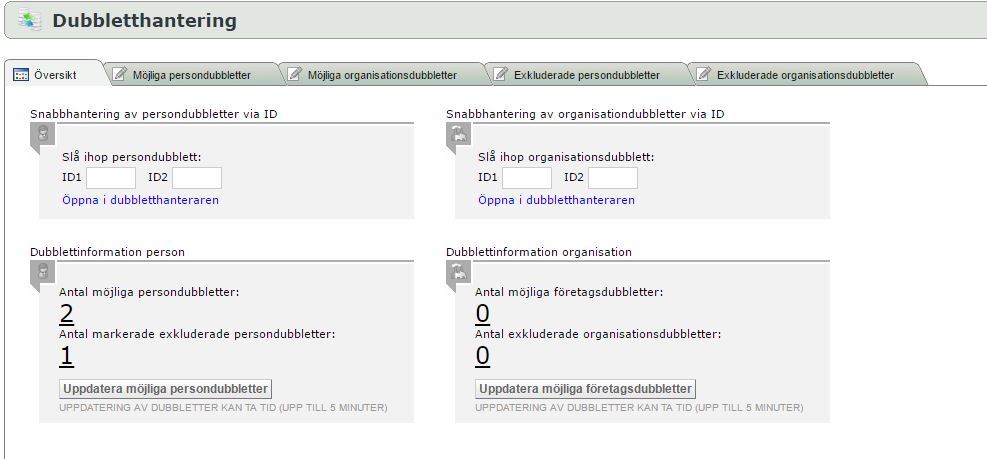
Task: Click Öppna i dubbletthanteraren under persondubblett
Action: click(140, 200)
